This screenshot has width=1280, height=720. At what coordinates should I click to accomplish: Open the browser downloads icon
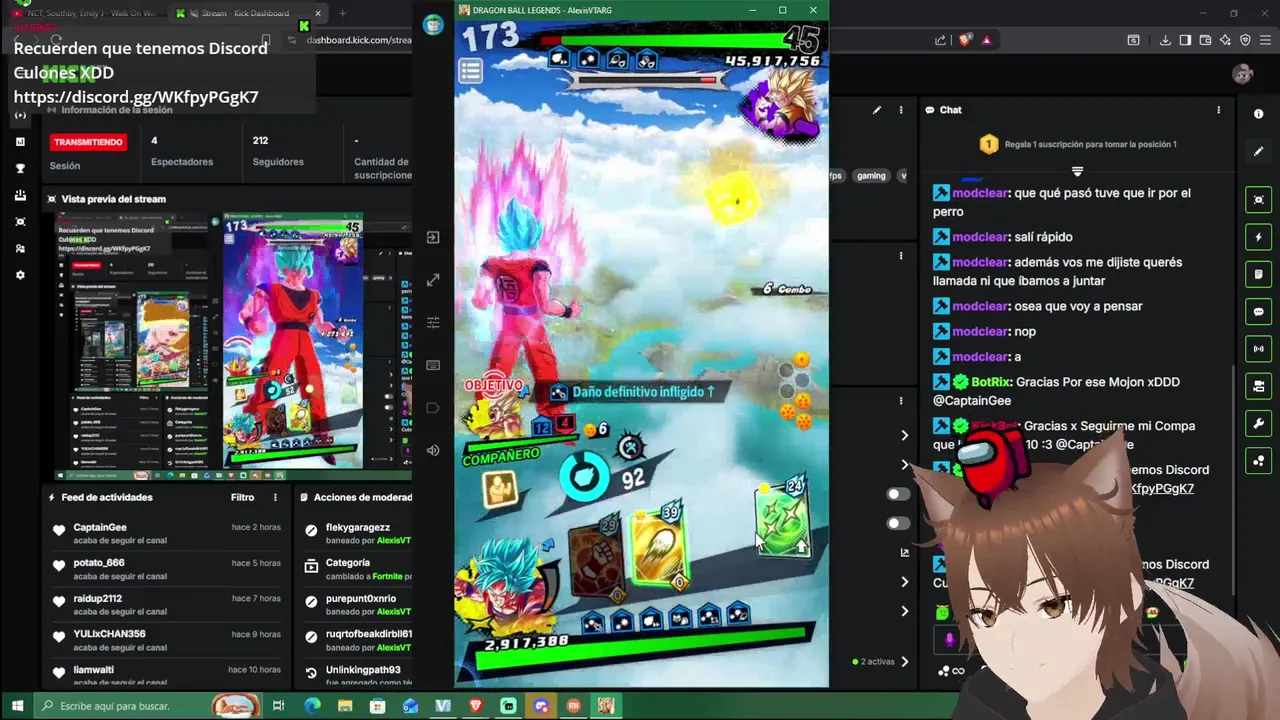[1165, 40]
